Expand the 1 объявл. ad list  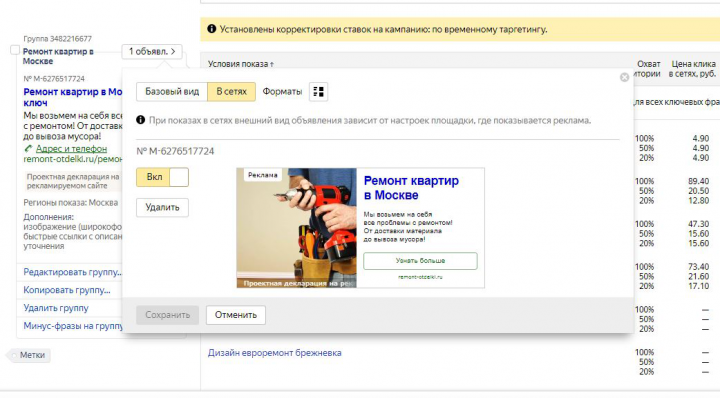click(152, 51)
